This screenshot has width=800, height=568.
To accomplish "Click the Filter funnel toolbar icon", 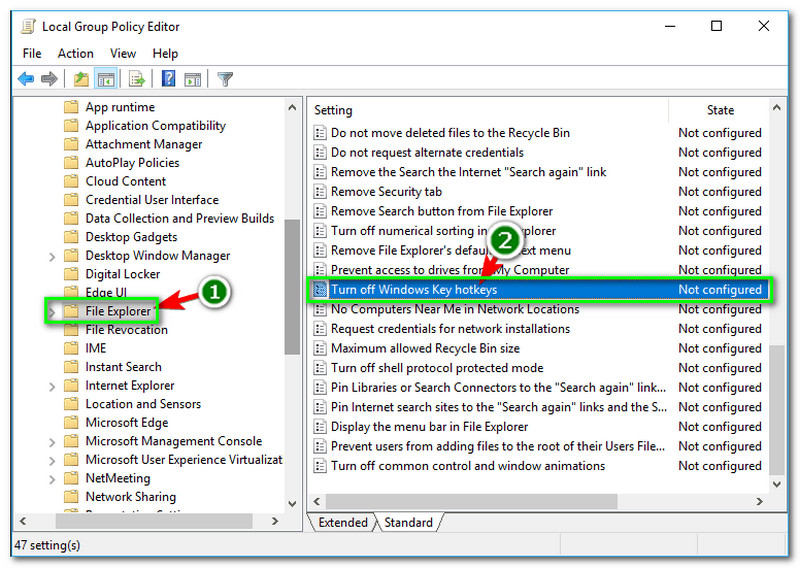I will tap(225, 79).
